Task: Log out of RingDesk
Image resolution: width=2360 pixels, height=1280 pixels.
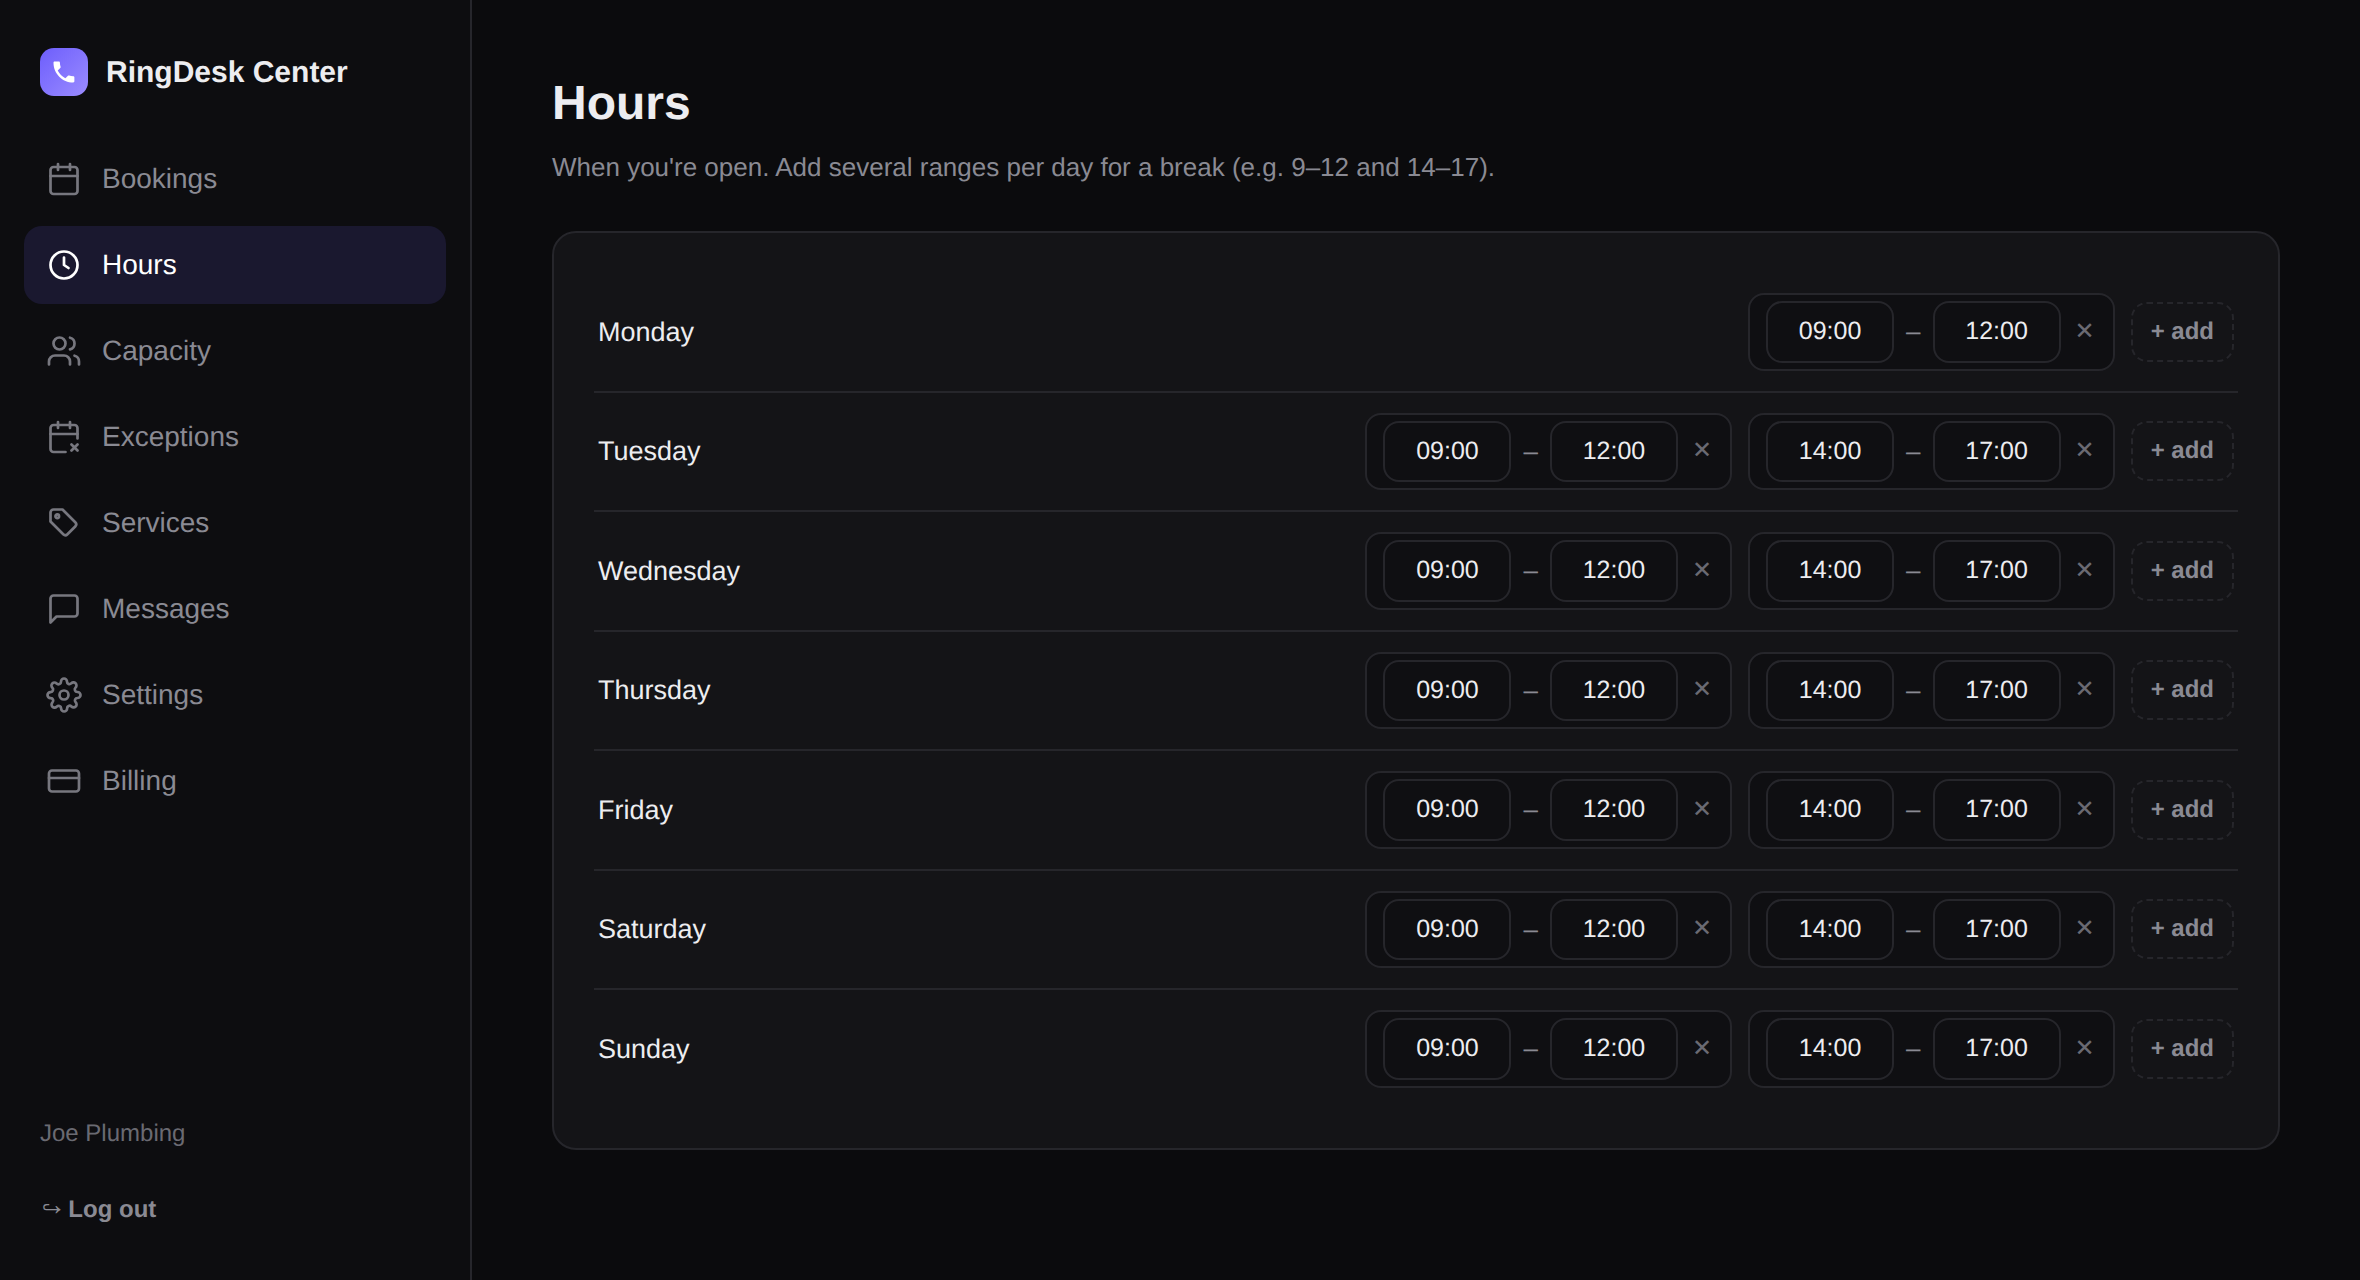Action: tap(99, 1209)
